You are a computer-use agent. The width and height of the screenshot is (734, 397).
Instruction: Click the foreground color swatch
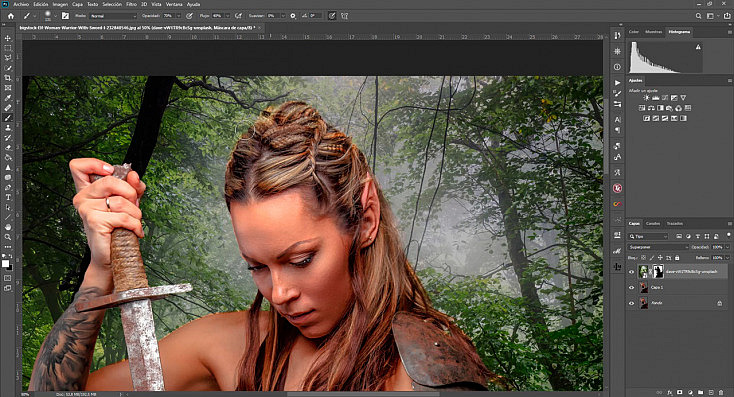pos(5,264)
